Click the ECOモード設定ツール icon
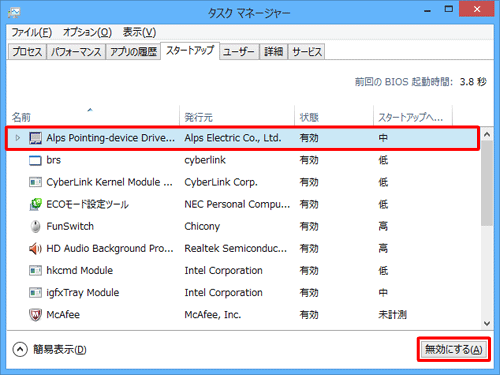500x375 pixels. pyautogui.click(x=35, y=204)
